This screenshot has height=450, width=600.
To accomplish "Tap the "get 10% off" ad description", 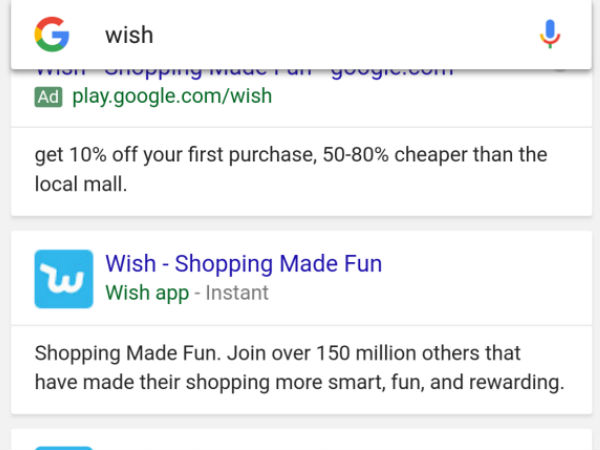I will [x=290, y=169].
